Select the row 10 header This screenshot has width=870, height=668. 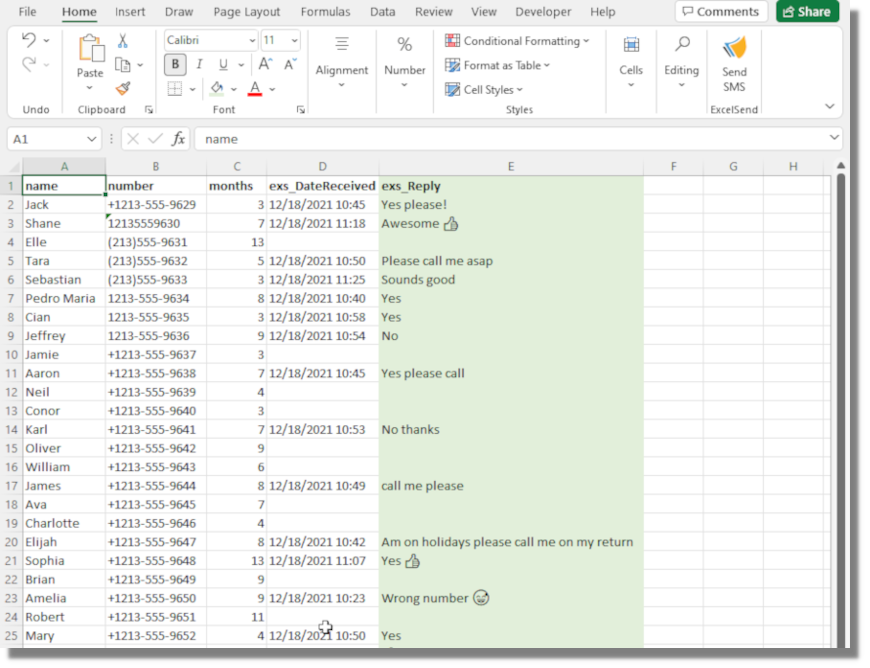tap(11, 354)
